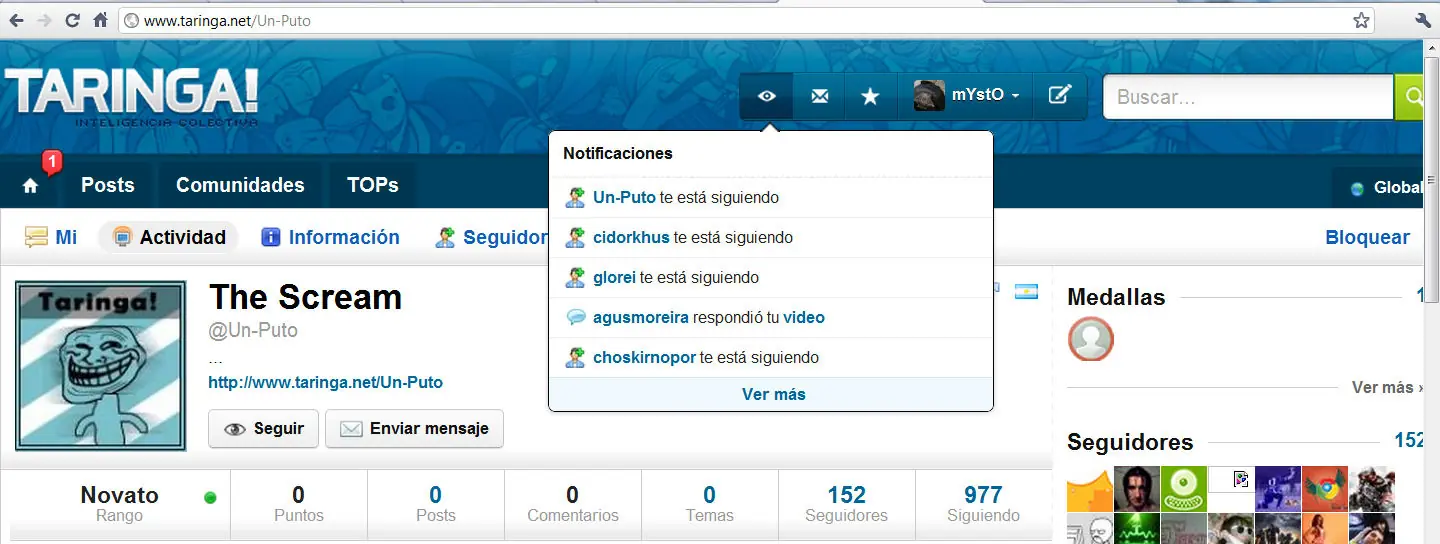
Task: Switch to the Mi profile tab
Action: coord(51,237)
